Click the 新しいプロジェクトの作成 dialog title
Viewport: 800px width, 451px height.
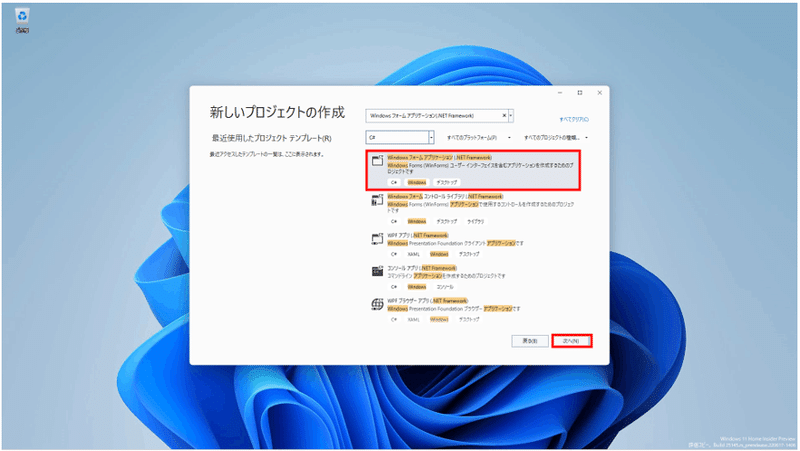277,112
